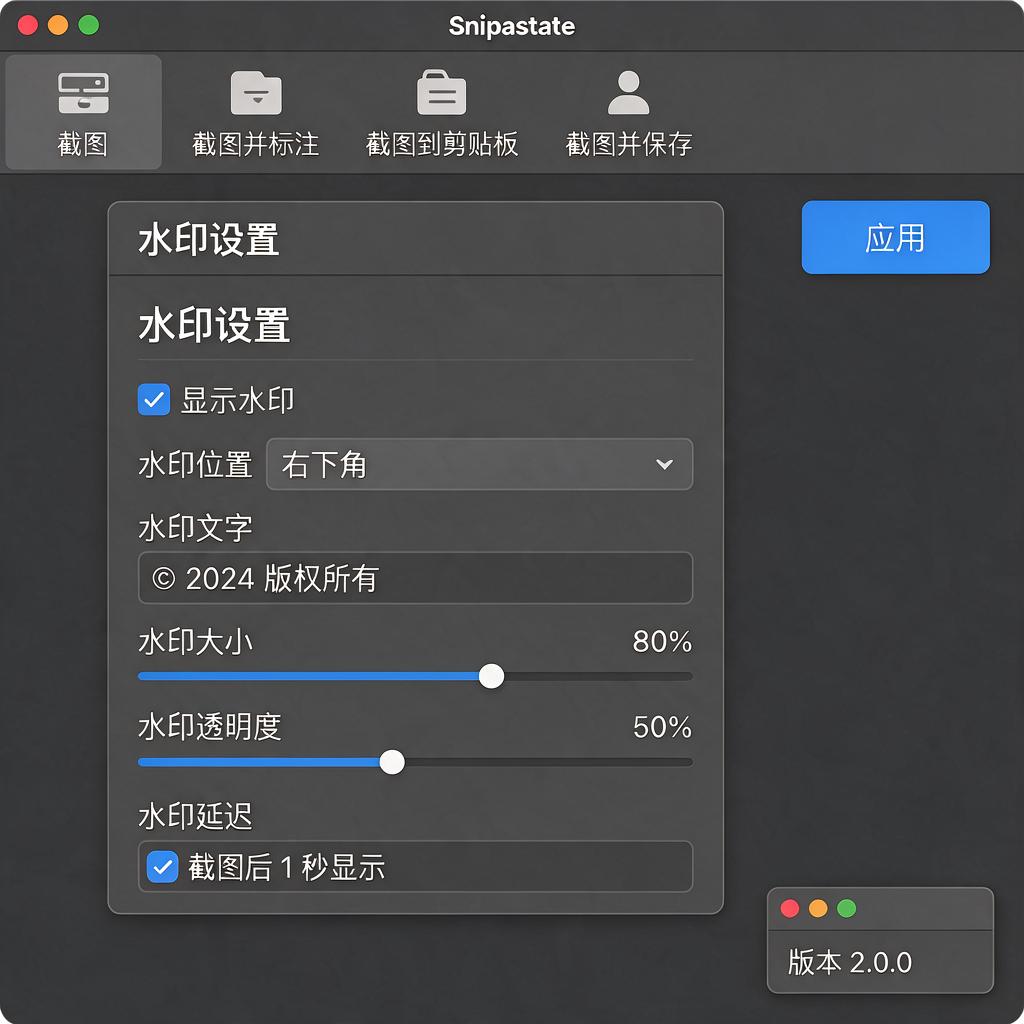Click the 截图并标注 tab label
The height and width of the screenshot is (1024, 1024).
point(256,144)
